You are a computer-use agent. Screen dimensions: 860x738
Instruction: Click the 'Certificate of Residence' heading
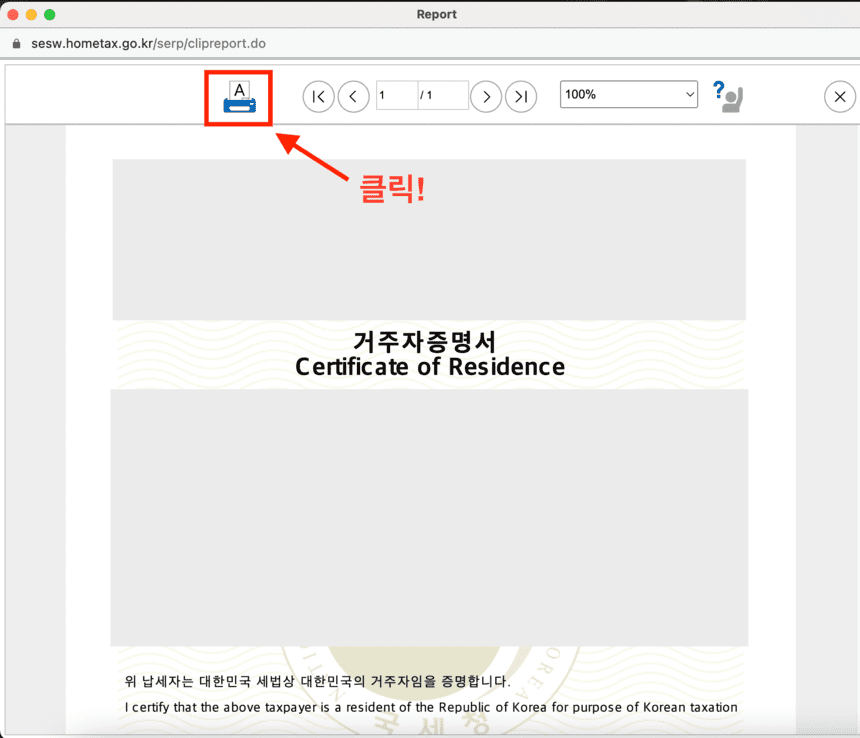click(x=430, y=367)
